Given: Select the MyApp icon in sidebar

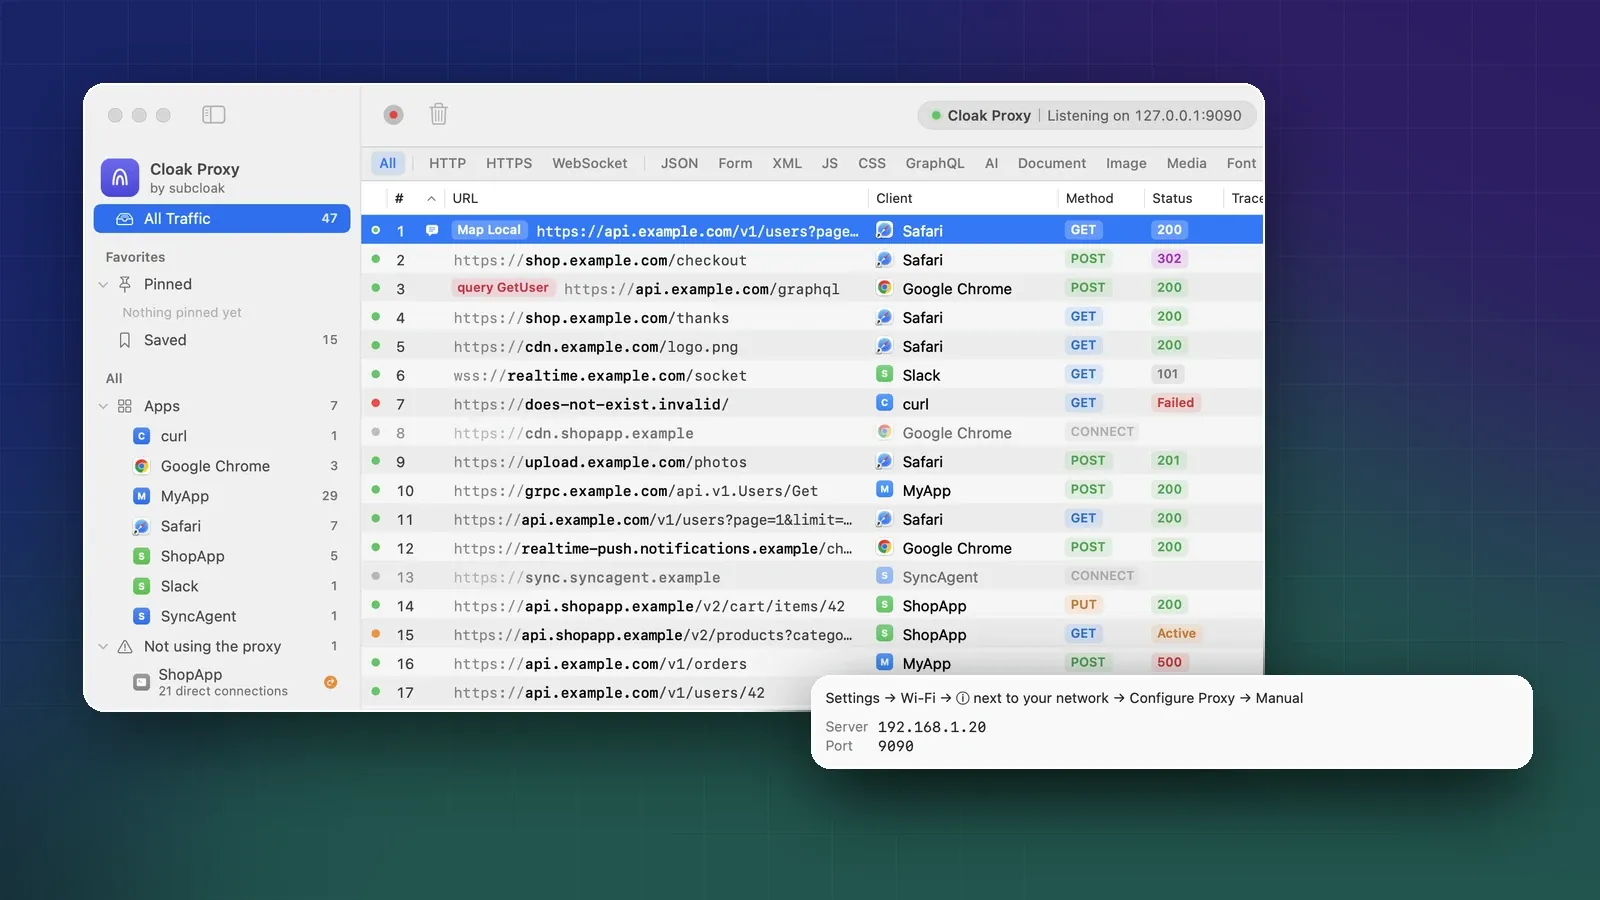Looking at the screenshot, I should [x=141, y=496].
